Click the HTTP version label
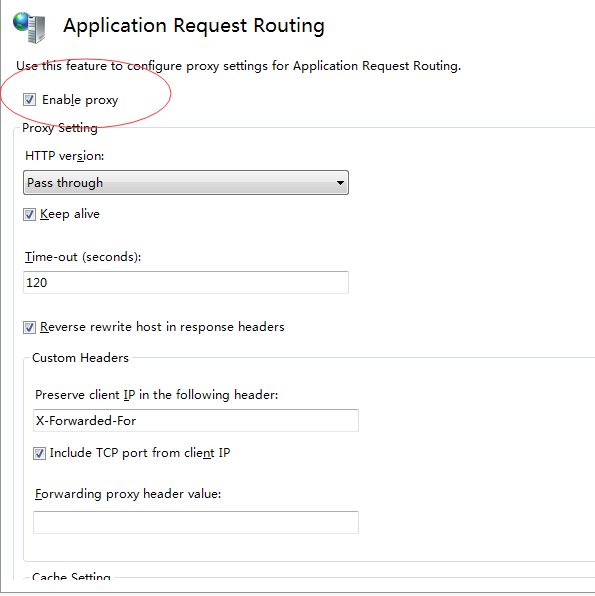The width and height of the screenshot is (595, 596). [65, 156]
